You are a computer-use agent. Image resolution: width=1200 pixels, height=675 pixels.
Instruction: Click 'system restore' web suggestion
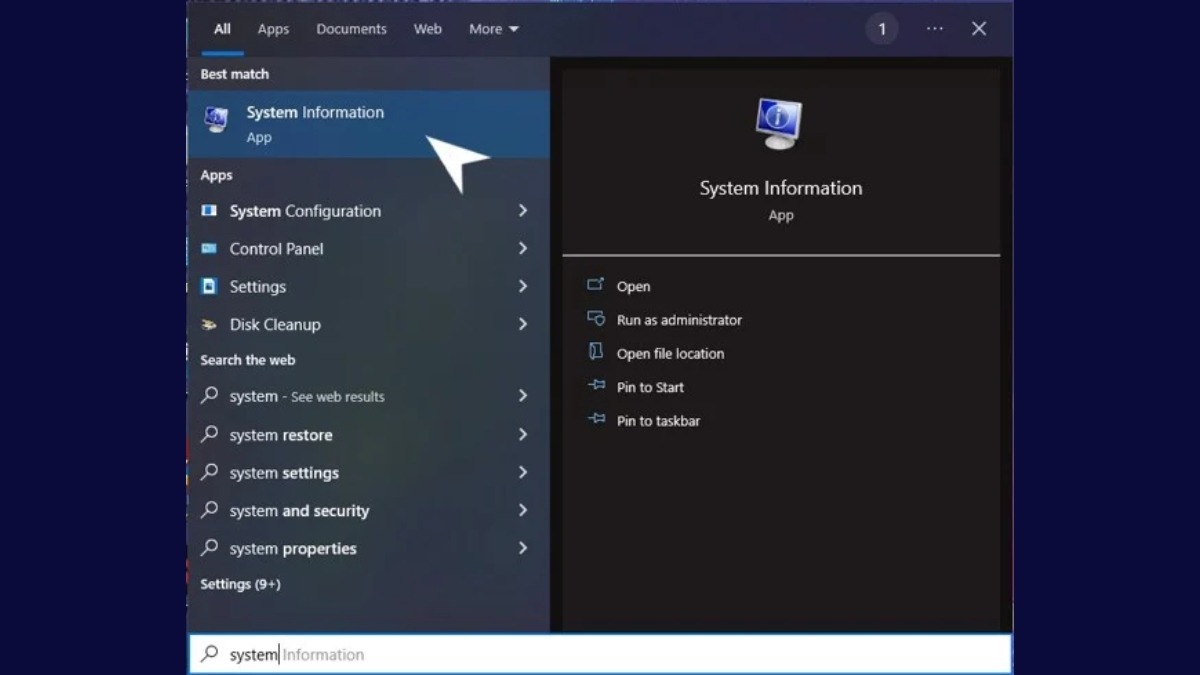click(368, 434)
